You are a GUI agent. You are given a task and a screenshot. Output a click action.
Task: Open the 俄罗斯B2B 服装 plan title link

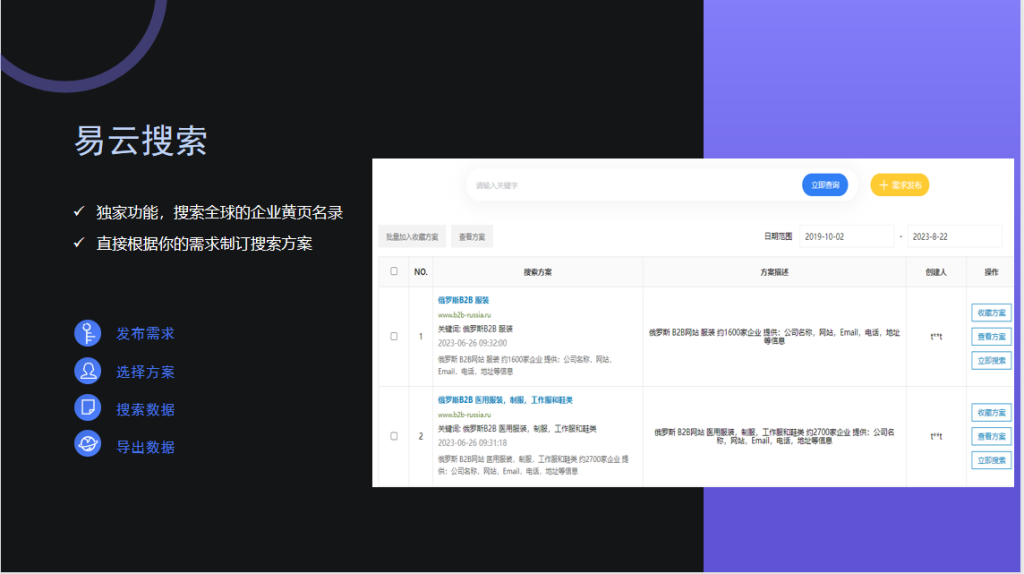pos(463,300)
